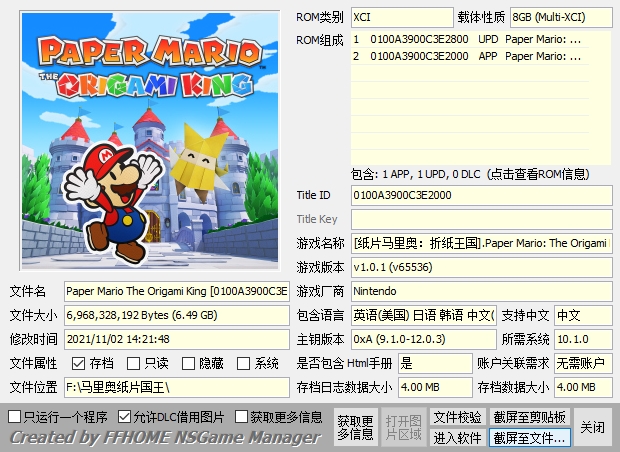Click the 游戏版本 field v1.0.1
The height and width of the screenshot is (452, 620).
[482, 267]
